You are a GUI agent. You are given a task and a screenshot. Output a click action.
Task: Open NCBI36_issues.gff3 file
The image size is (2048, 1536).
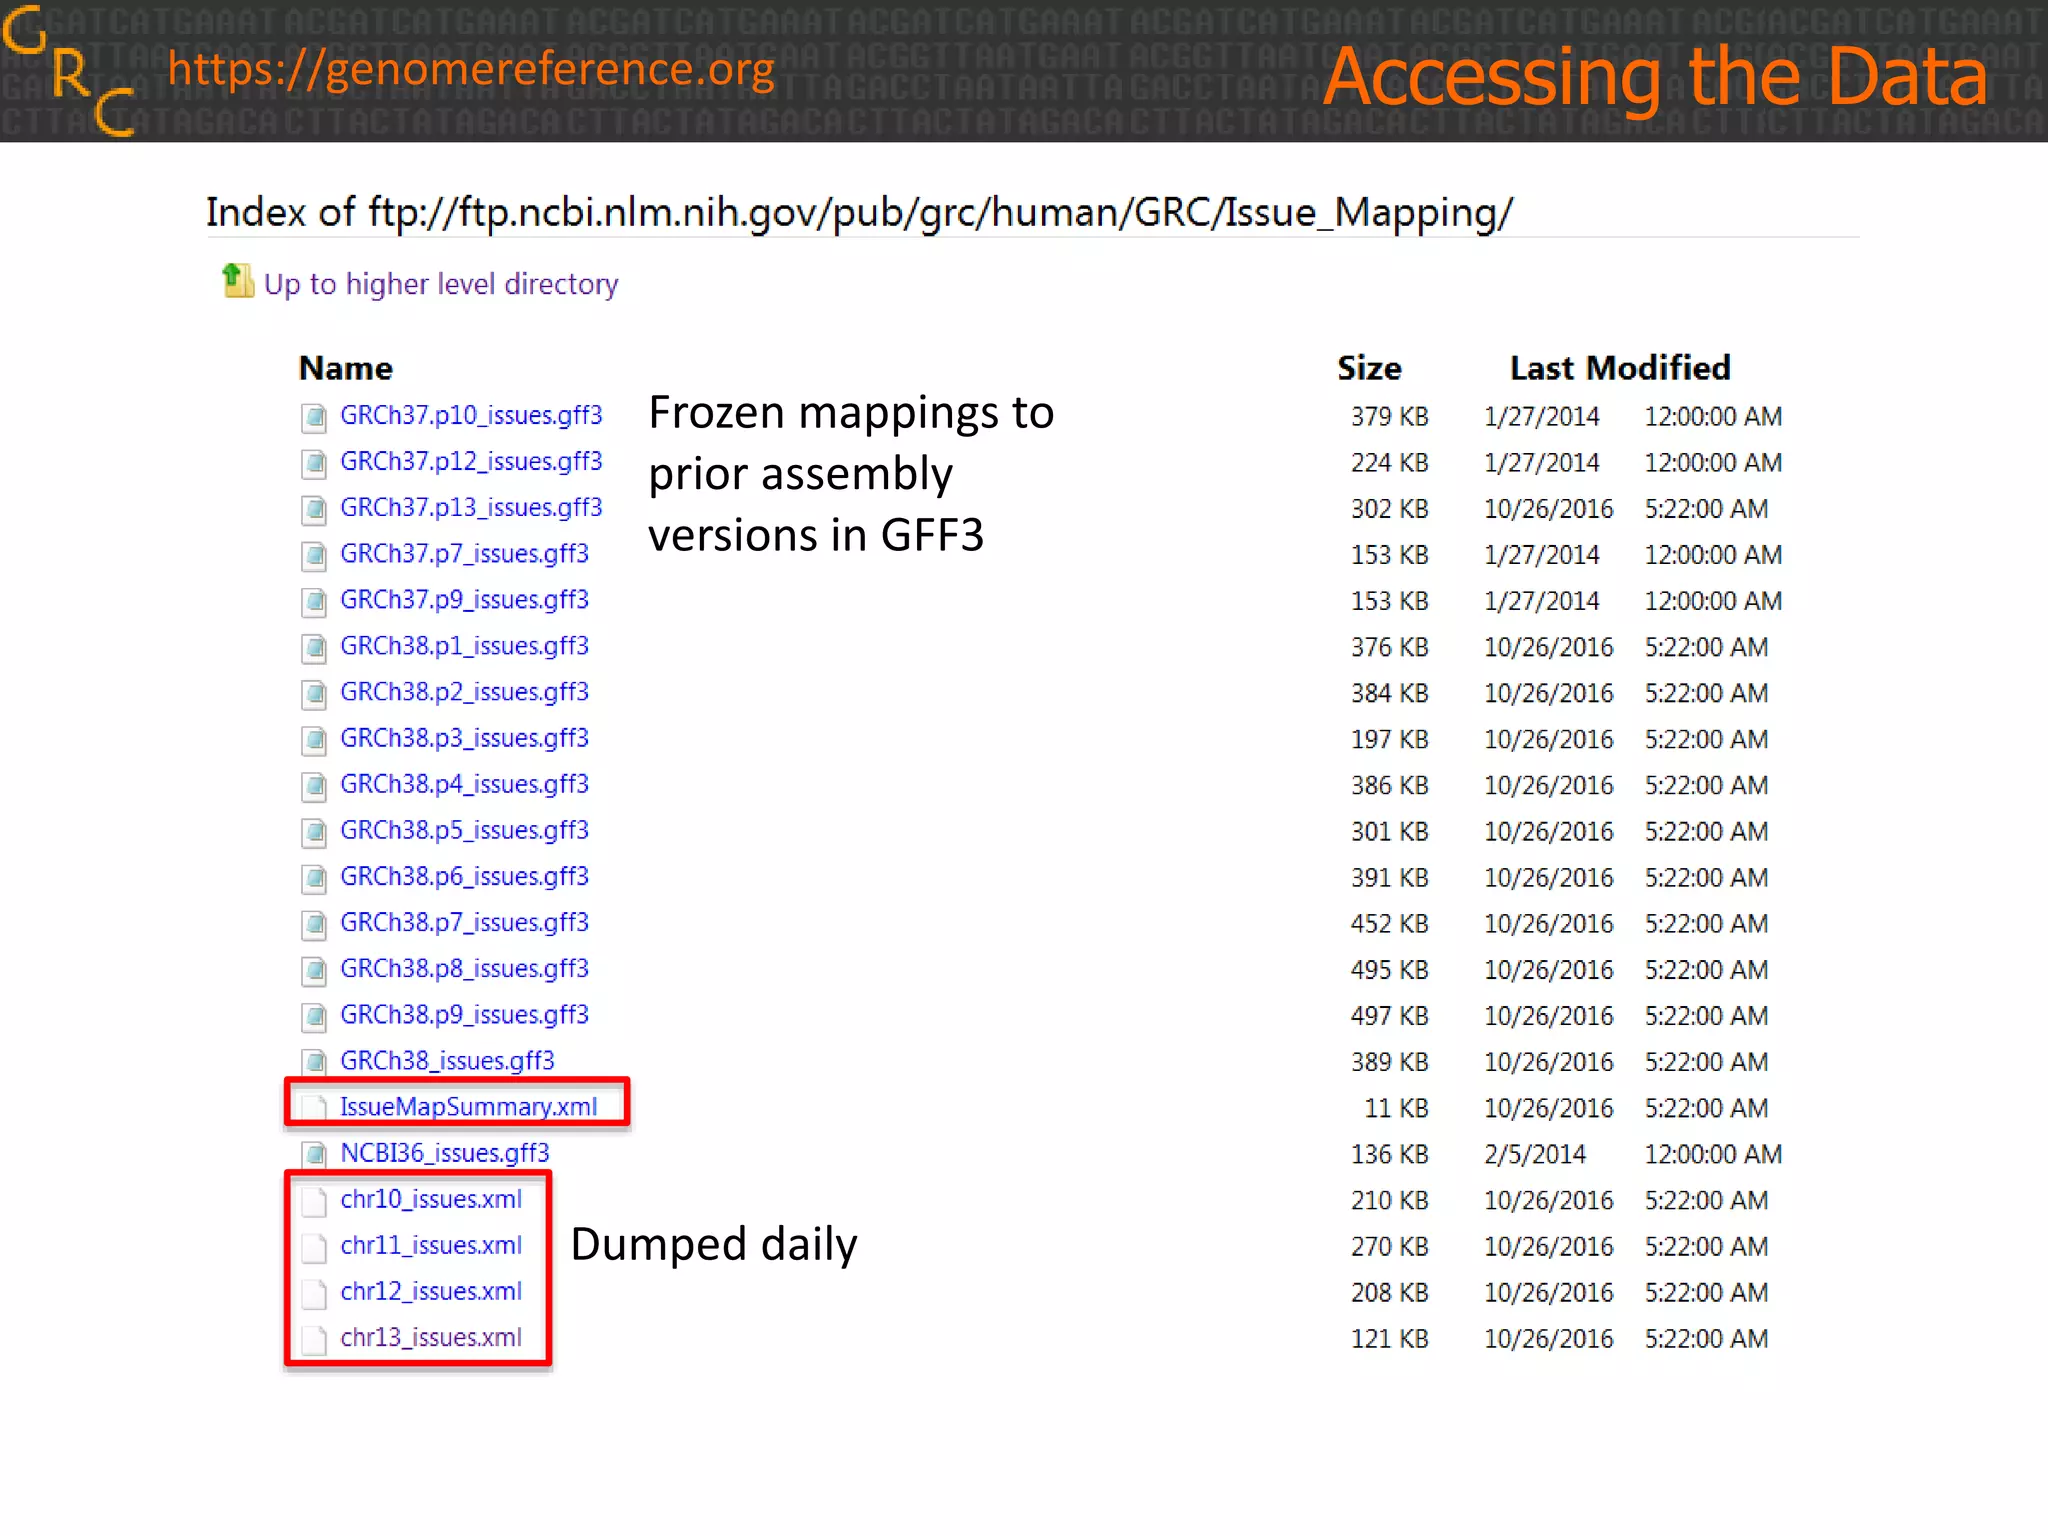pyautogui.click(x=445, y=1152)
